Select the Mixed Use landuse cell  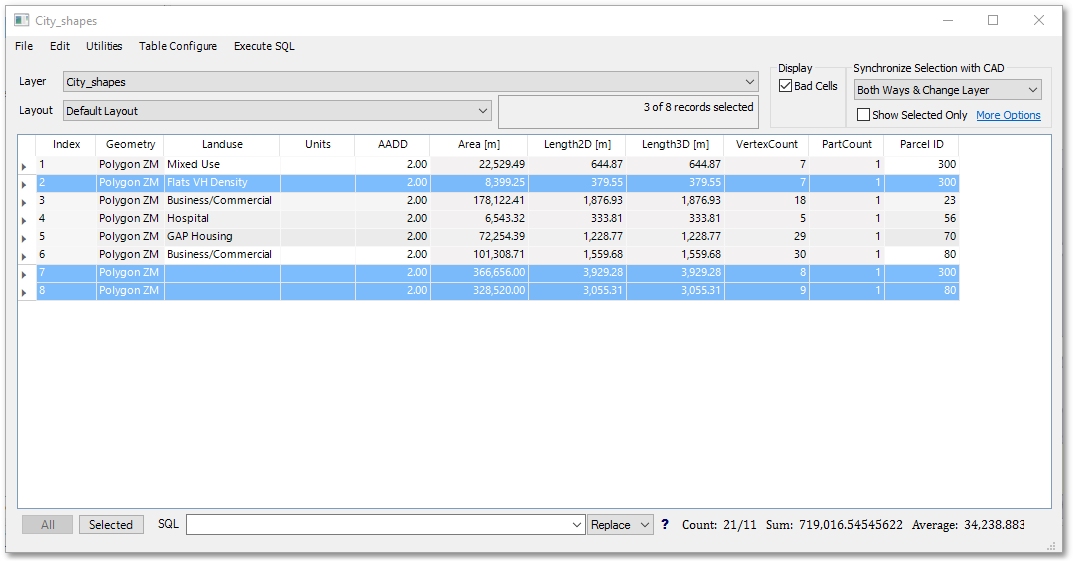coord(222,164)
